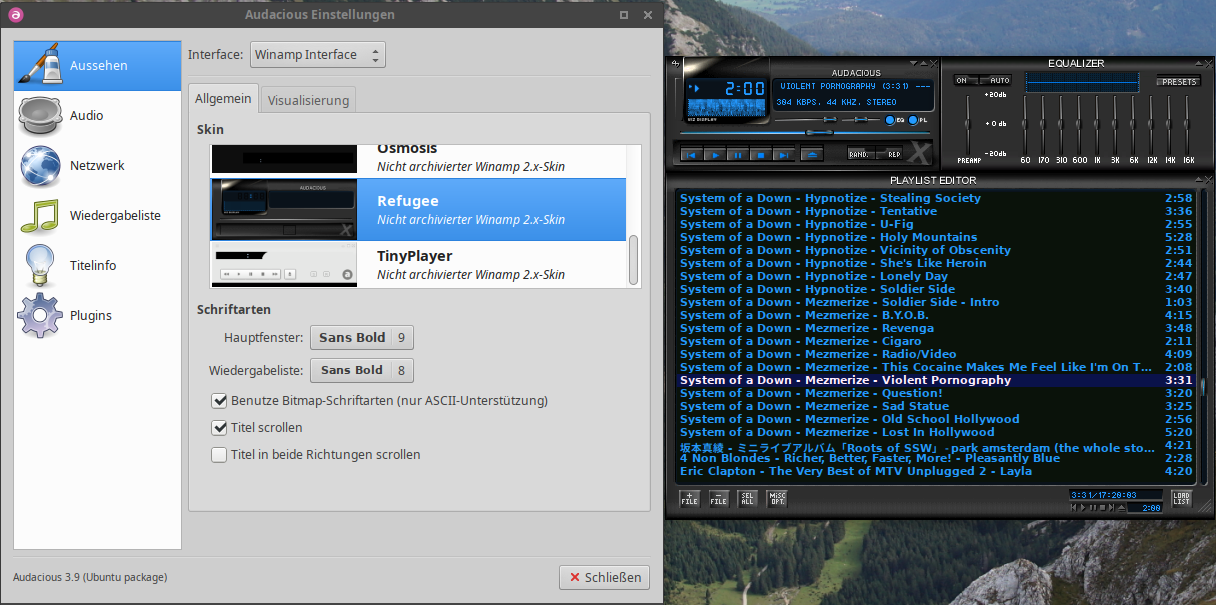This screenshot has height=605, width=1216.
Task: Click the Schließen button
Action: [x=604, y=577]
